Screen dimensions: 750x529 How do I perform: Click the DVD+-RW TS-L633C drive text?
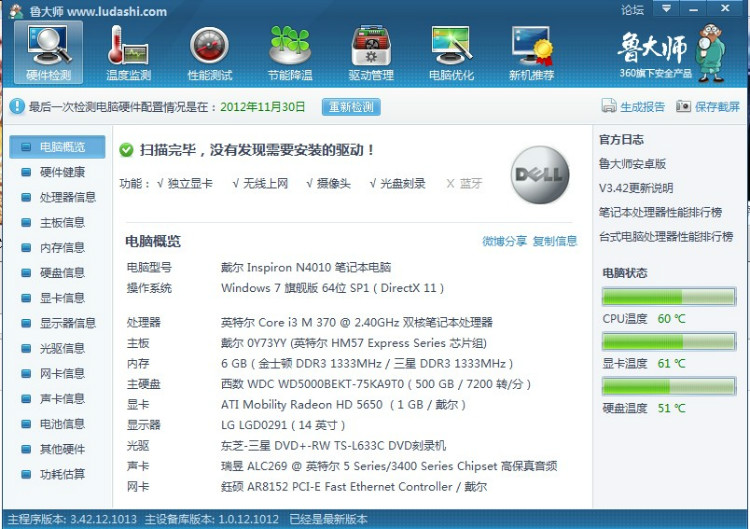tap(333, 446)
